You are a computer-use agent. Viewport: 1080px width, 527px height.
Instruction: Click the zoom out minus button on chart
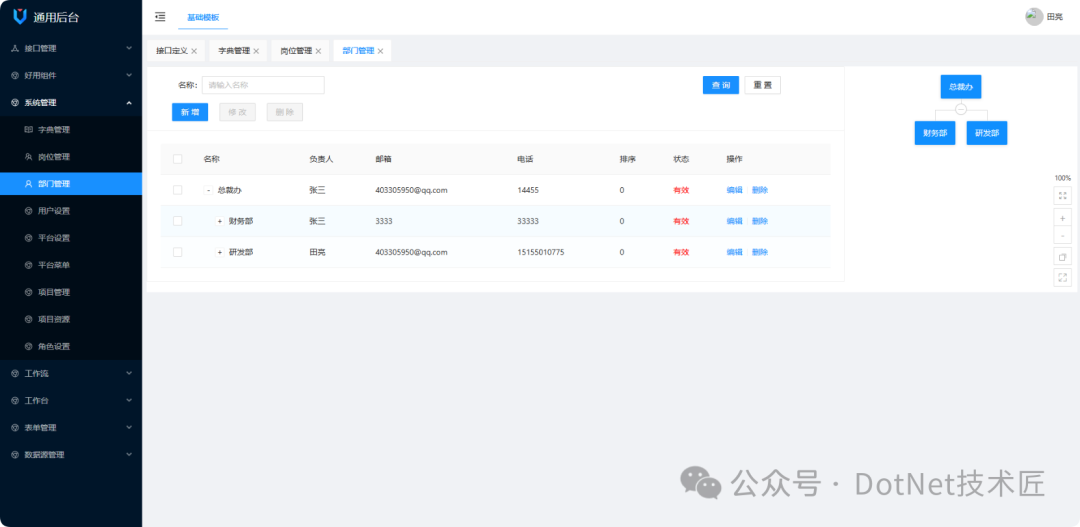(1062, 236)
